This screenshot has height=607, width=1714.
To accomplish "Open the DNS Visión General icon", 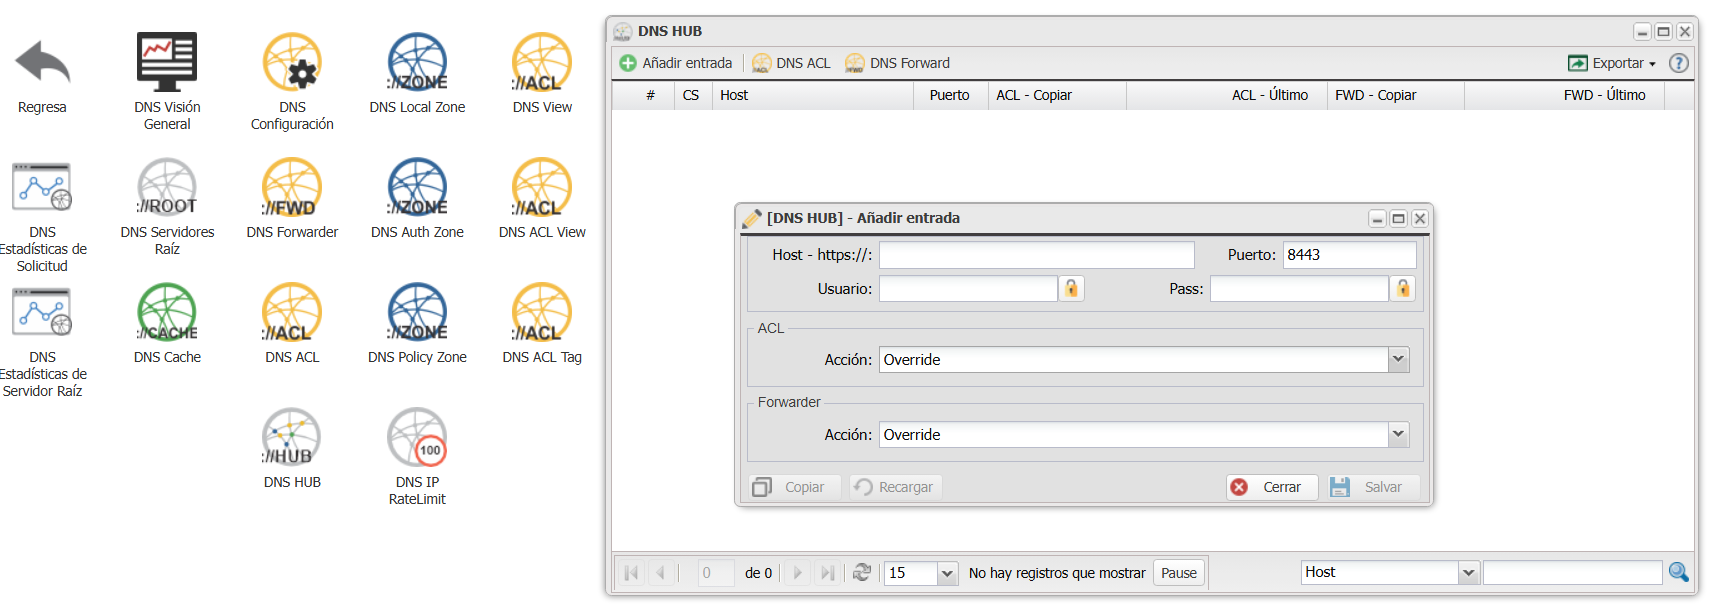I will tap(167, 63).
